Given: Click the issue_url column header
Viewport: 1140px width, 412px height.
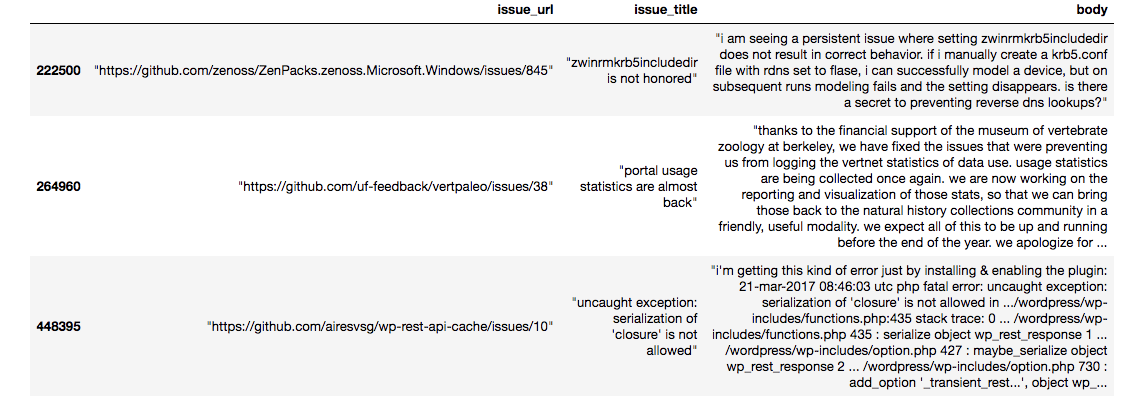Looking at the screenshot, I should (x=525, y=9).
